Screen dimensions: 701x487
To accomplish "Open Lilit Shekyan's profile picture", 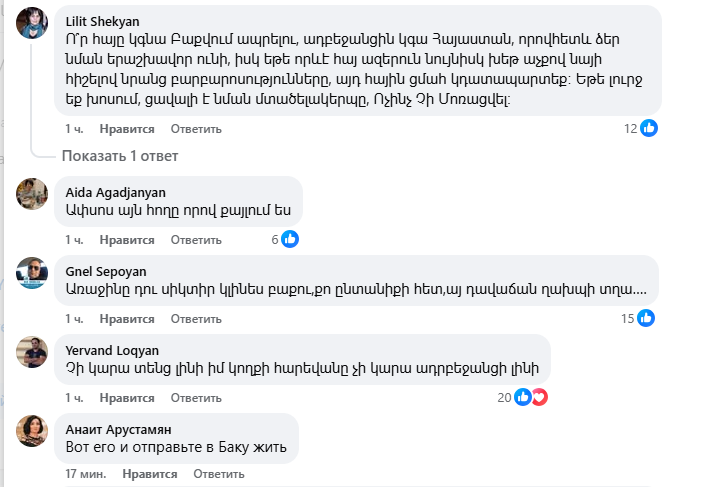I will click(33, 23).
